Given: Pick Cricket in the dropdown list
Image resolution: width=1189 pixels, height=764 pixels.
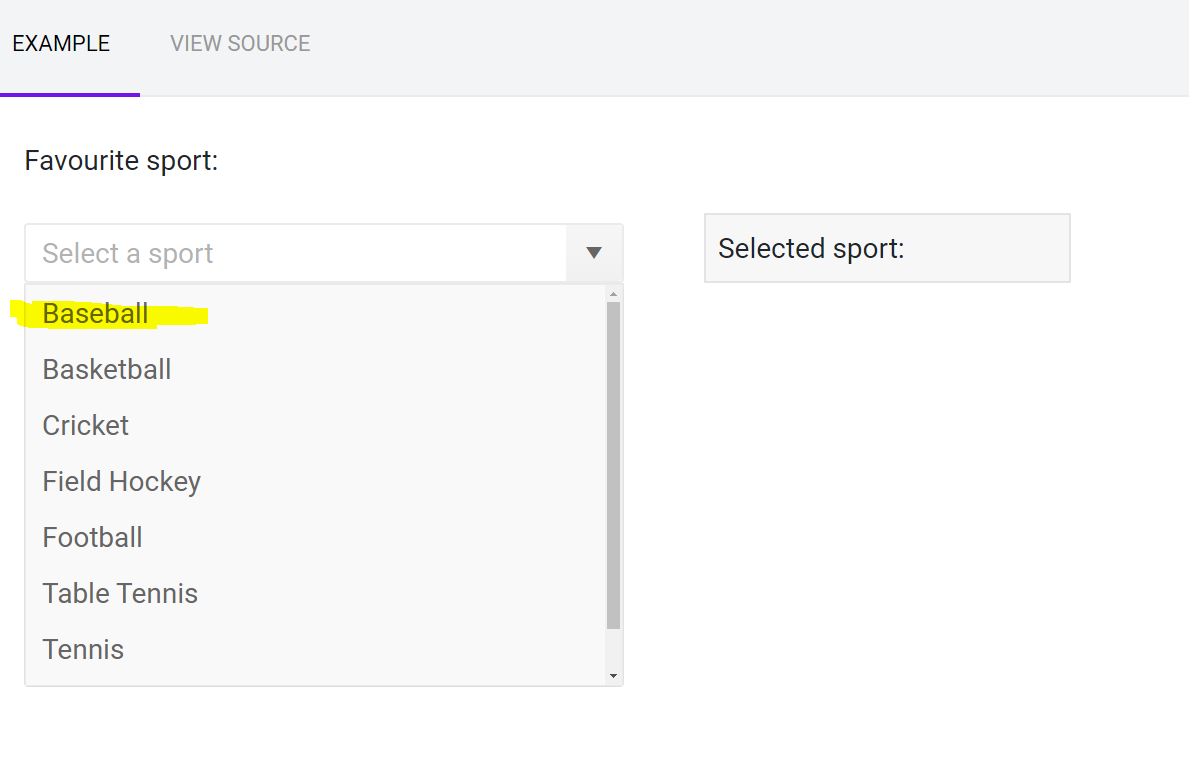Looking at the screenshot, I should [315, 426].
